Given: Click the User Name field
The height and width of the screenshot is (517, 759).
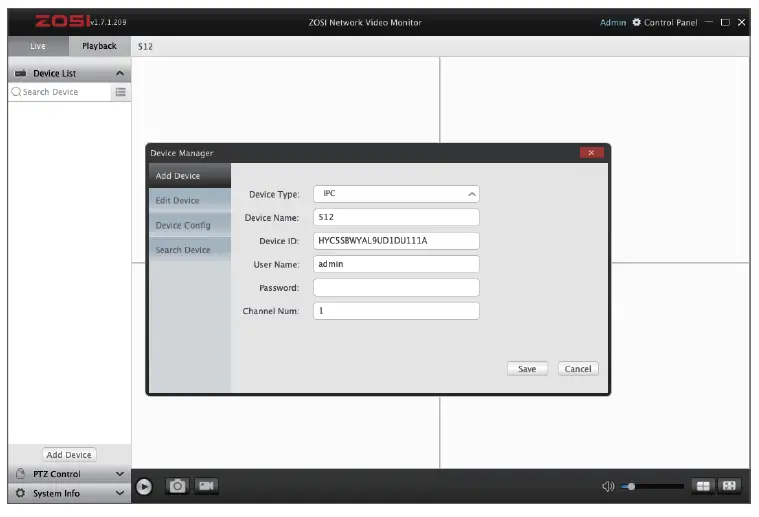Looking at the screenshot, I should (396, 264).
